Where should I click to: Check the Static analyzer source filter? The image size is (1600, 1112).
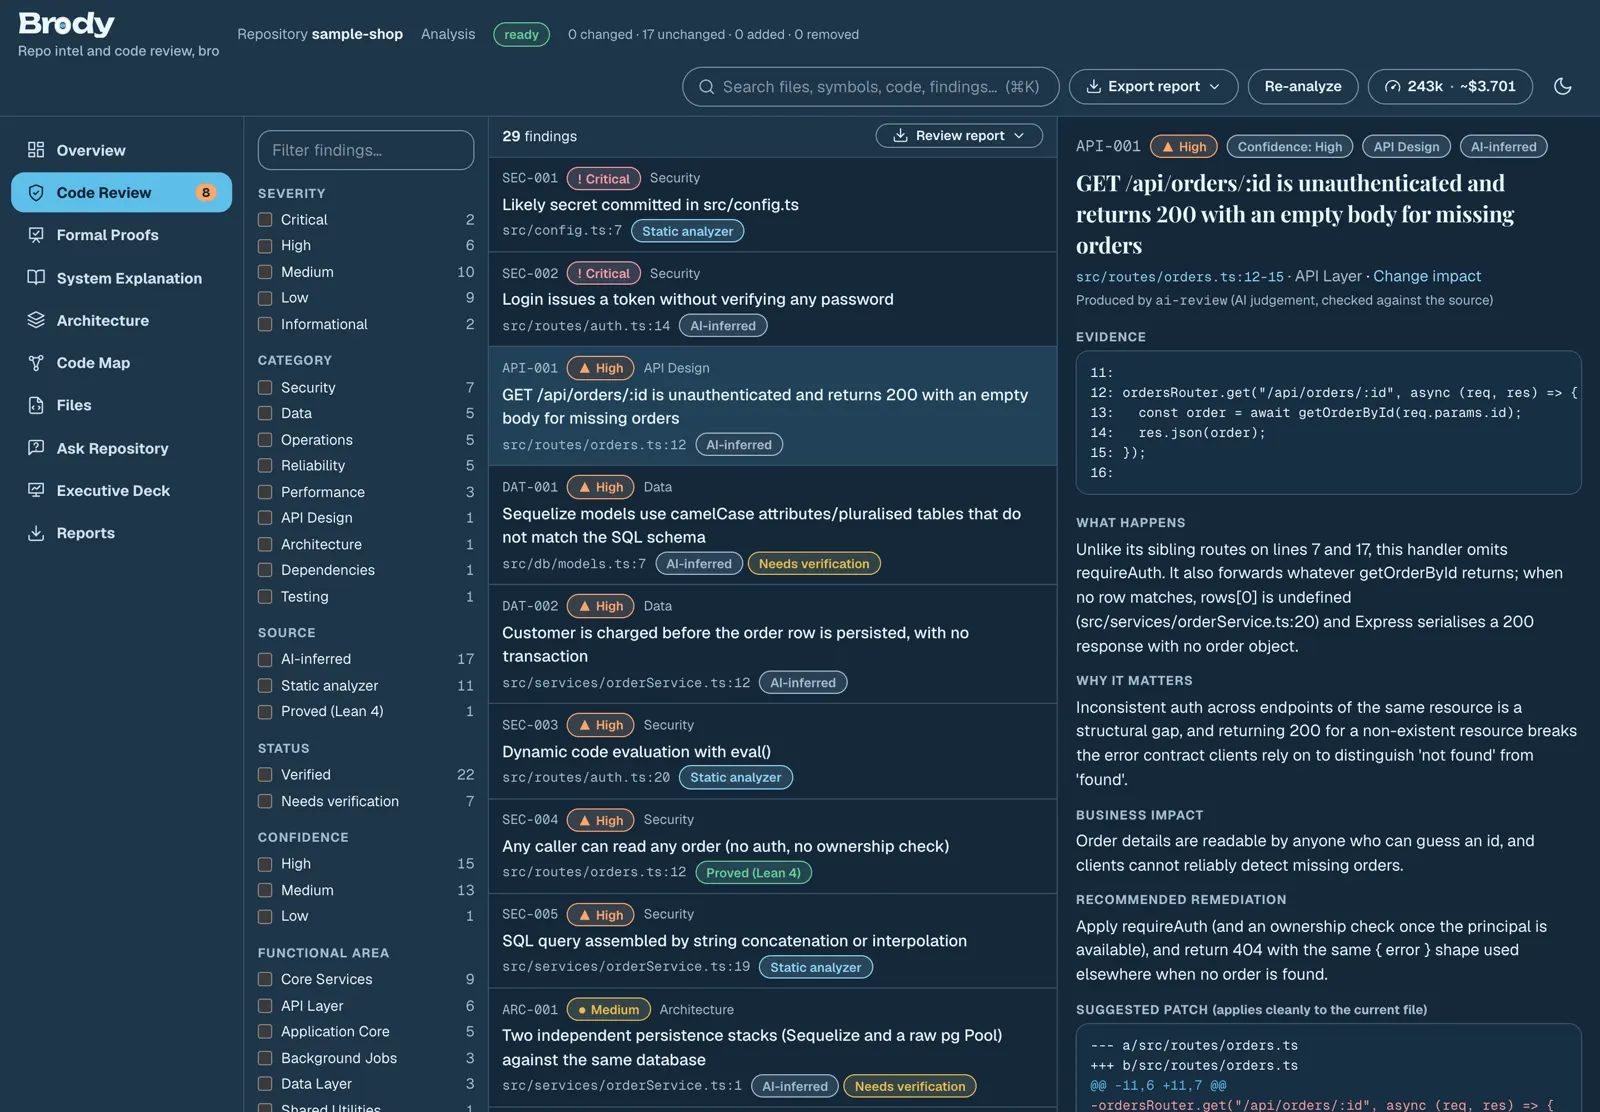coord(265,686)
